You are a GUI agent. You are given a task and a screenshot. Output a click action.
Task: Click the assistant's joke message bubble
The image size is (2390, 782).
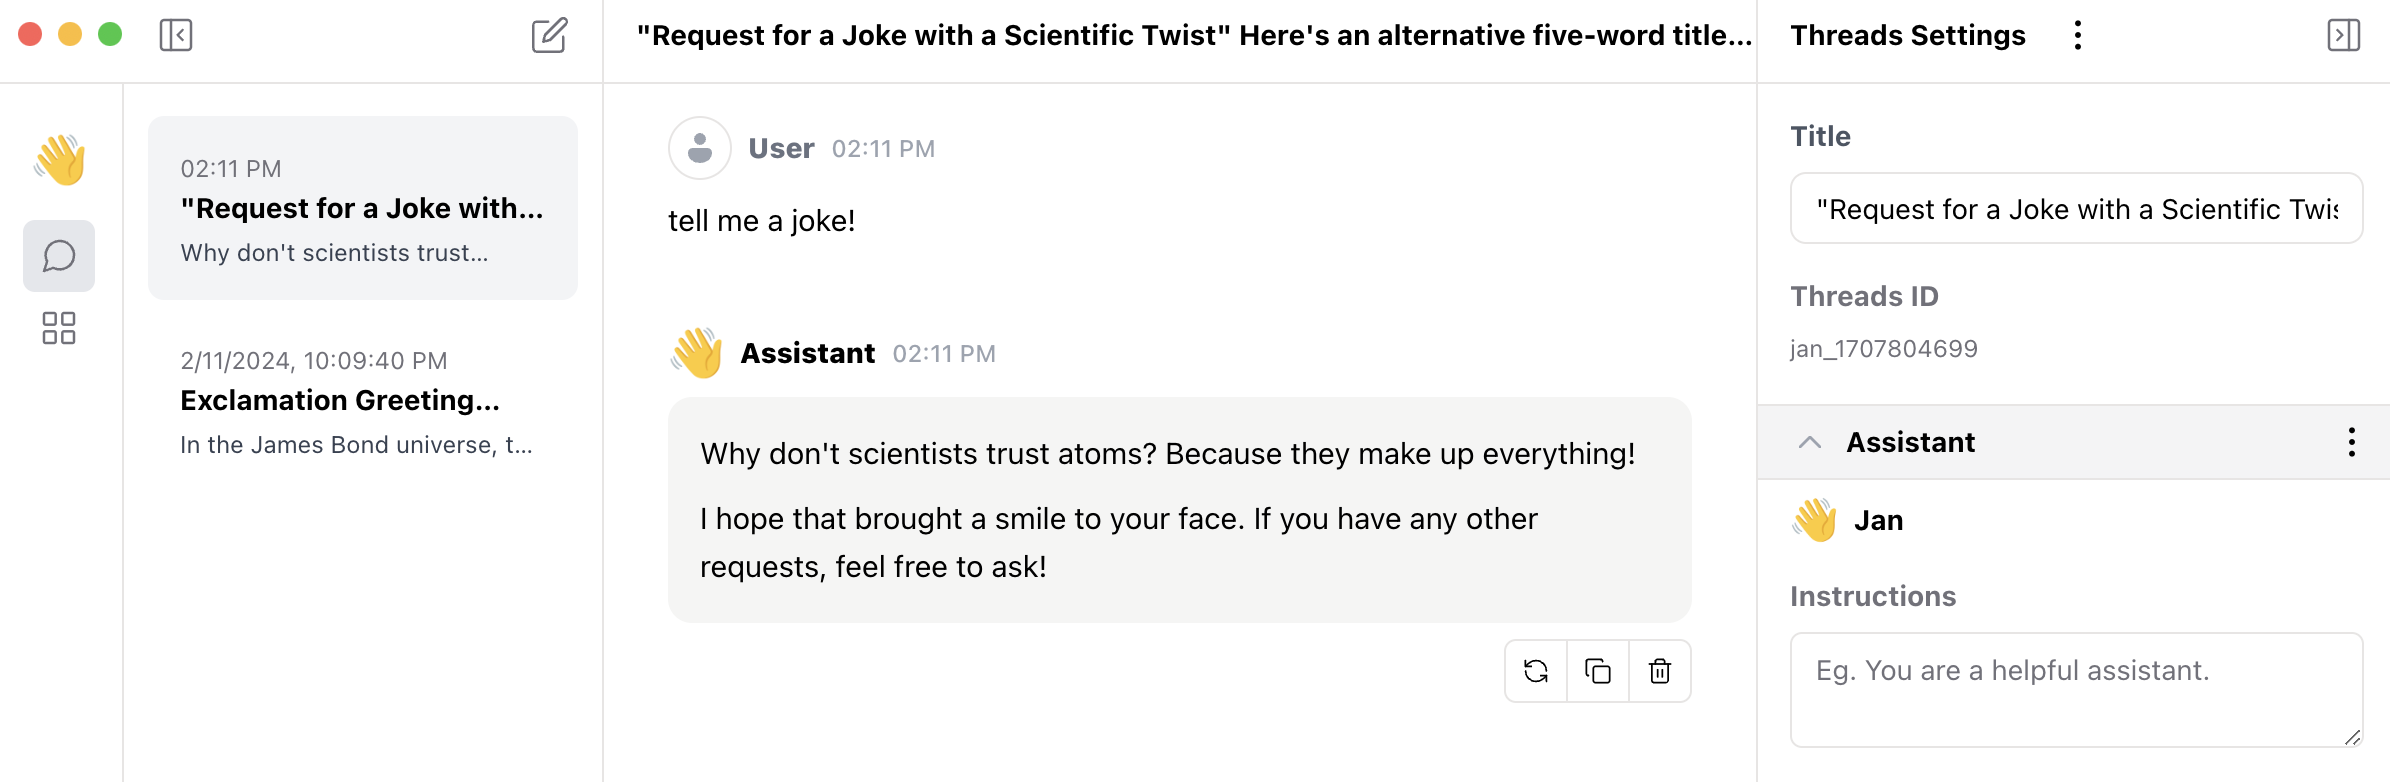pos(1179,510)
